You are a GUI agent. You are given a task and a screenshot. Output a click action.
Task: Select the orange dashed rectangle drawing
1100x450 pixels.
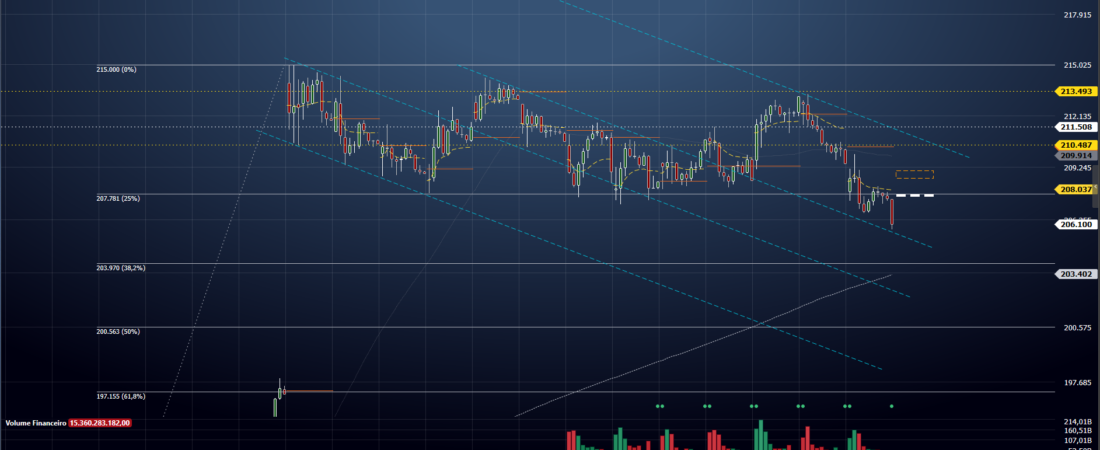coord(915,174)
